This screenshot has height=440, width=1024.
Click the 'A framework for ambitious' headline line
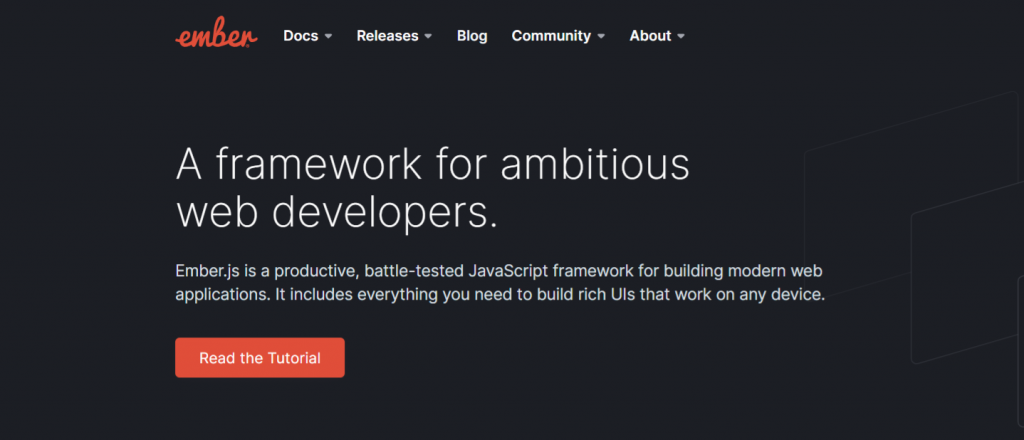(432, 164)
